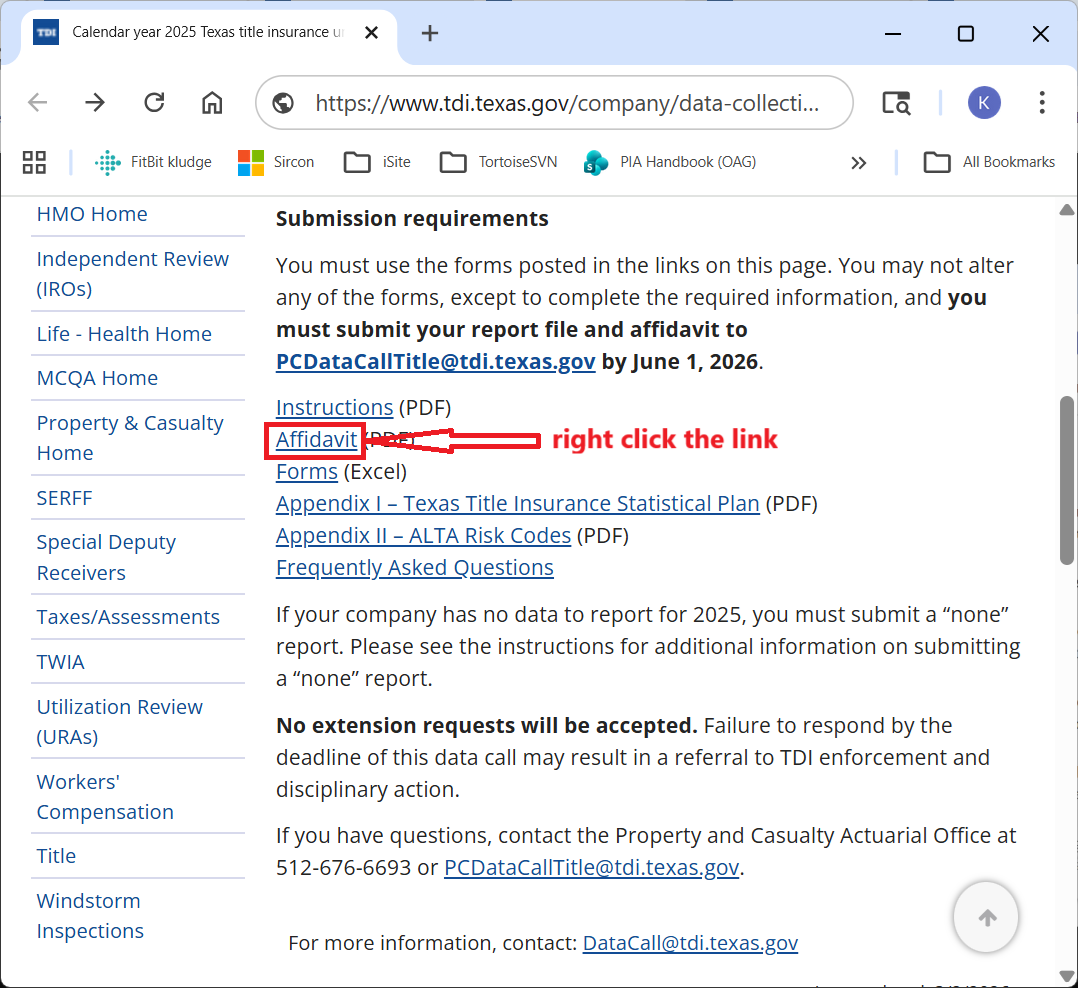Expand hidden bookmarks with double chevron
1078x988 pixels.
coord(858,163)
